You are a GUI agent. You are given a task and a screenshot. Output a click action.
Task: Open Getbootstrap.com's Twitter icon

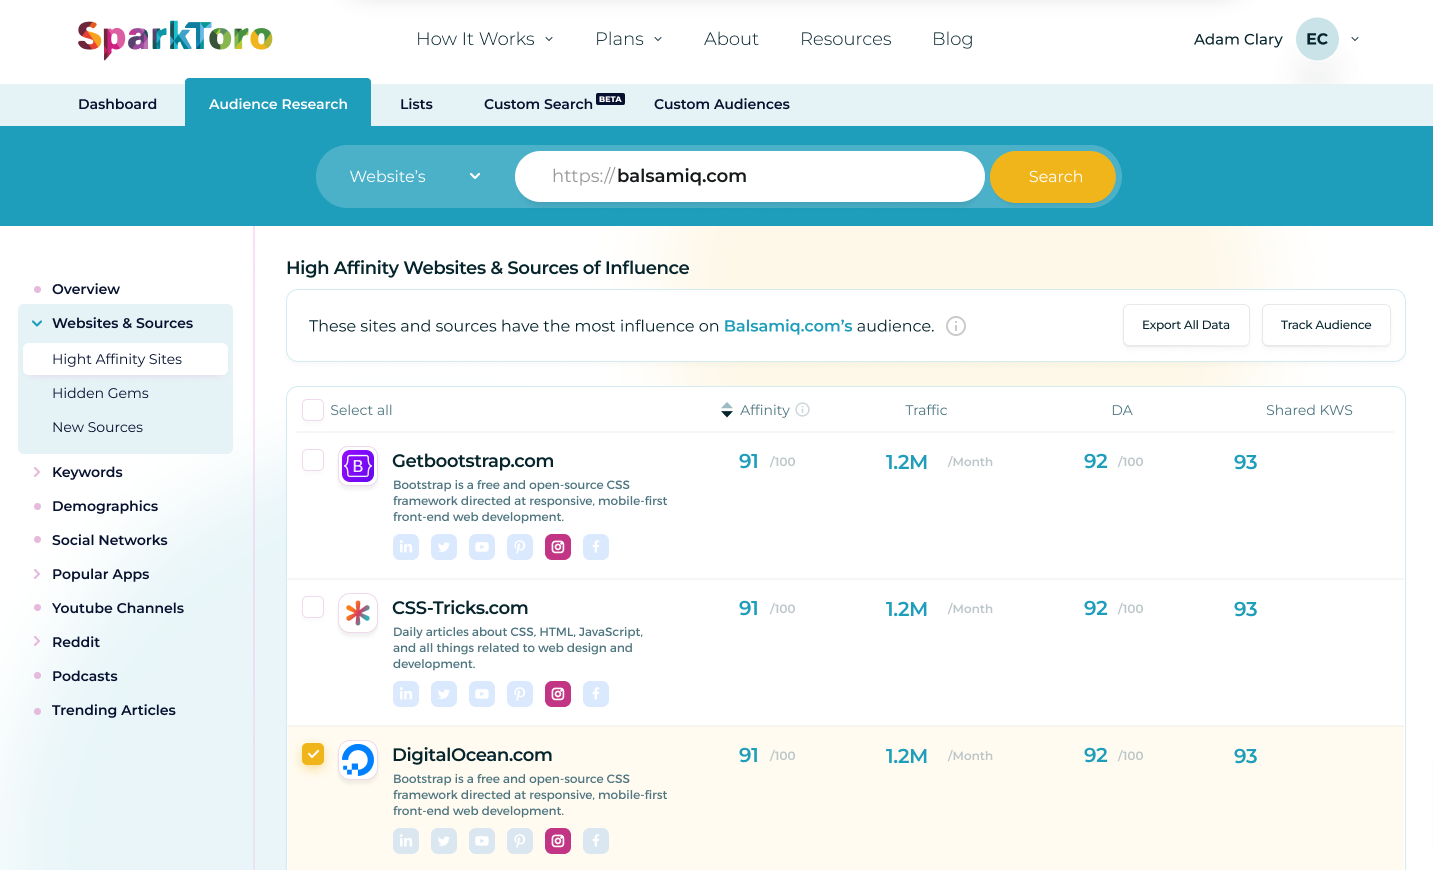[444, 547]
